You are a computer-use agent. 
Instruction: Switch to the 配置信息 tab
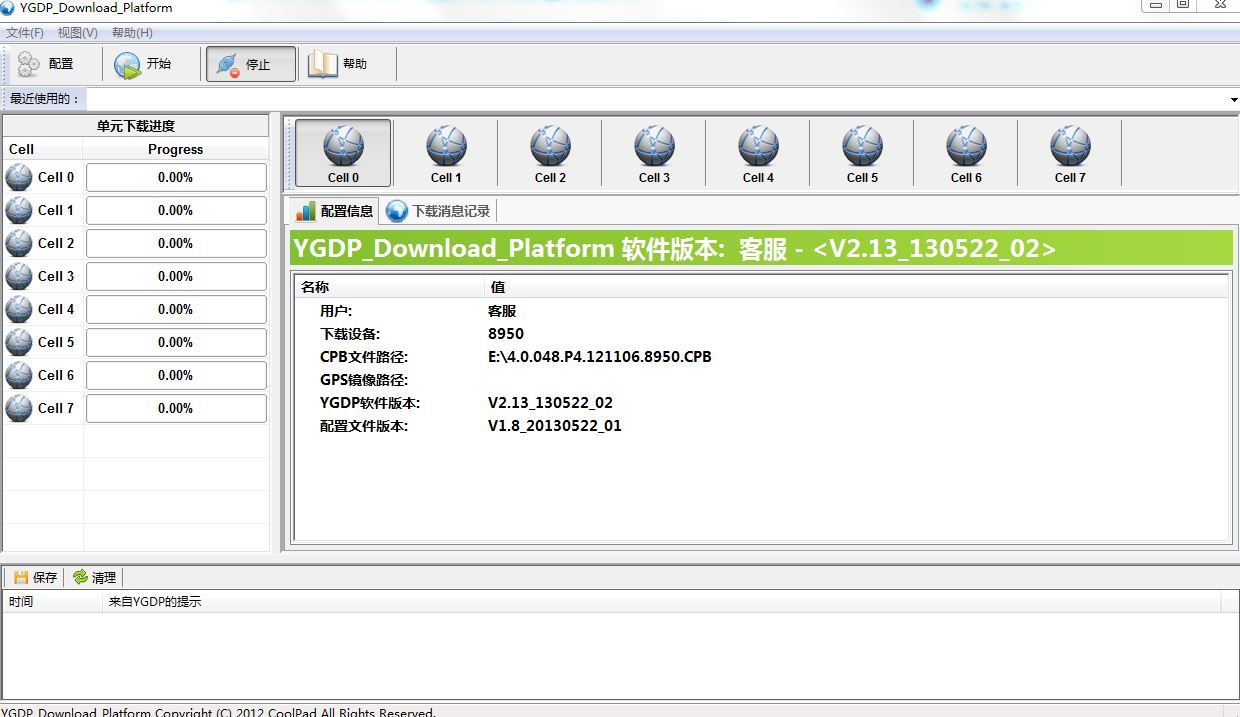[x=340, y=210]
